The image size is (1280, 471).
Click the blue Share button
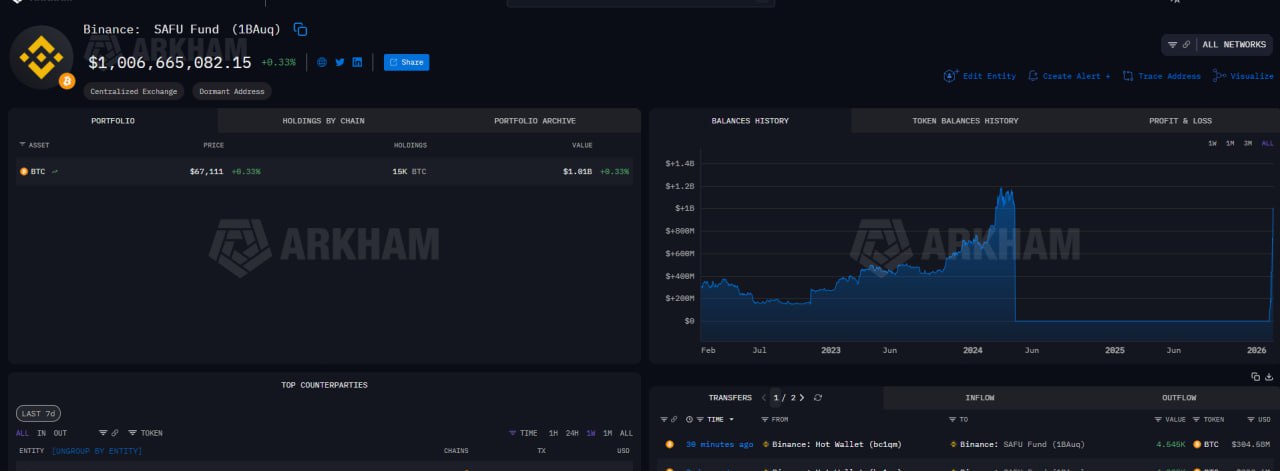pos(406,62)
